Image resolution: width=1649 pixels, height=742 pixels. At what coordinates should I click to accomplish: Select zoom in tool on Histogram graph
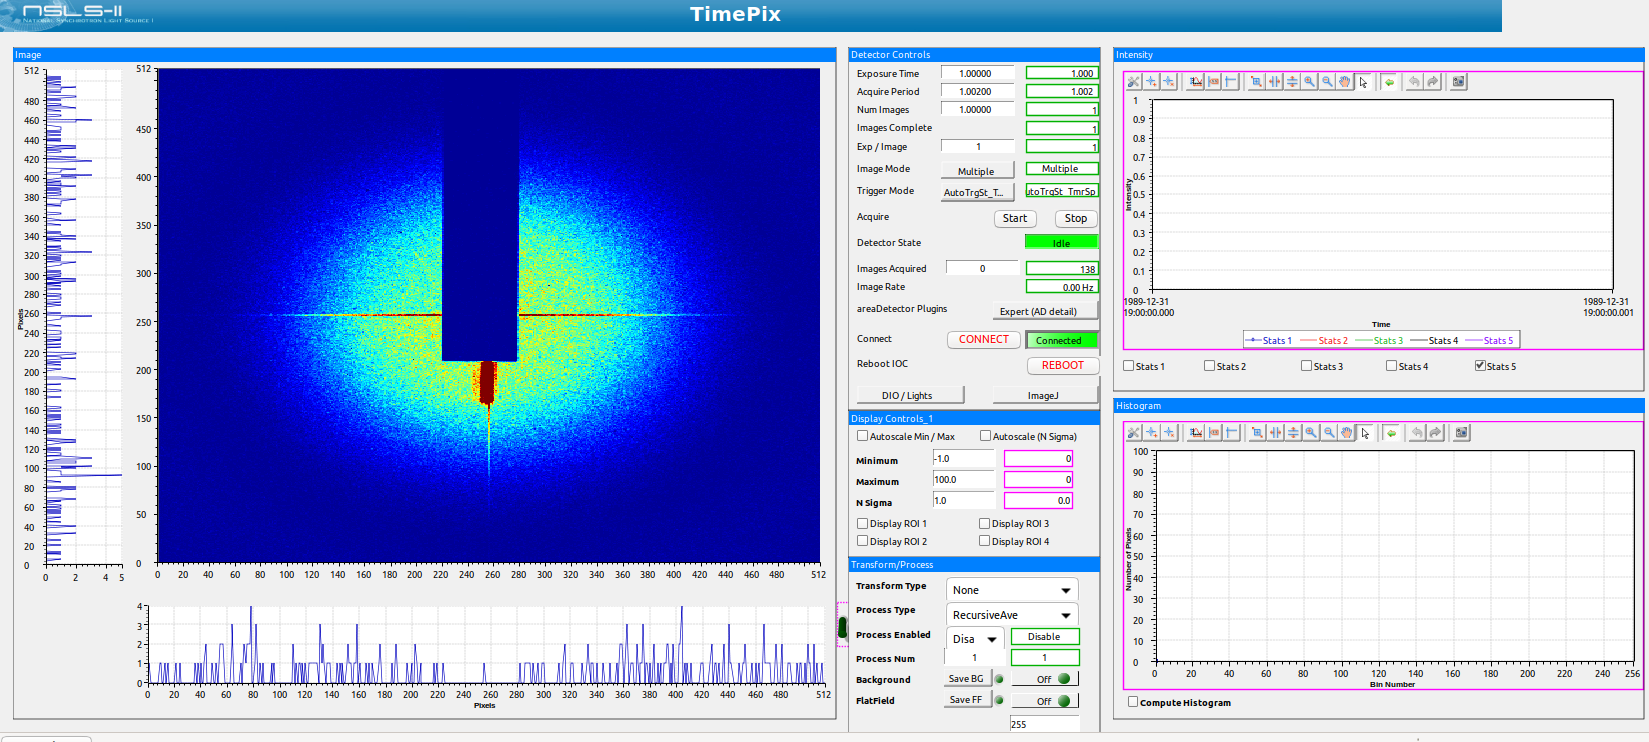click(x=1311, y=433)
